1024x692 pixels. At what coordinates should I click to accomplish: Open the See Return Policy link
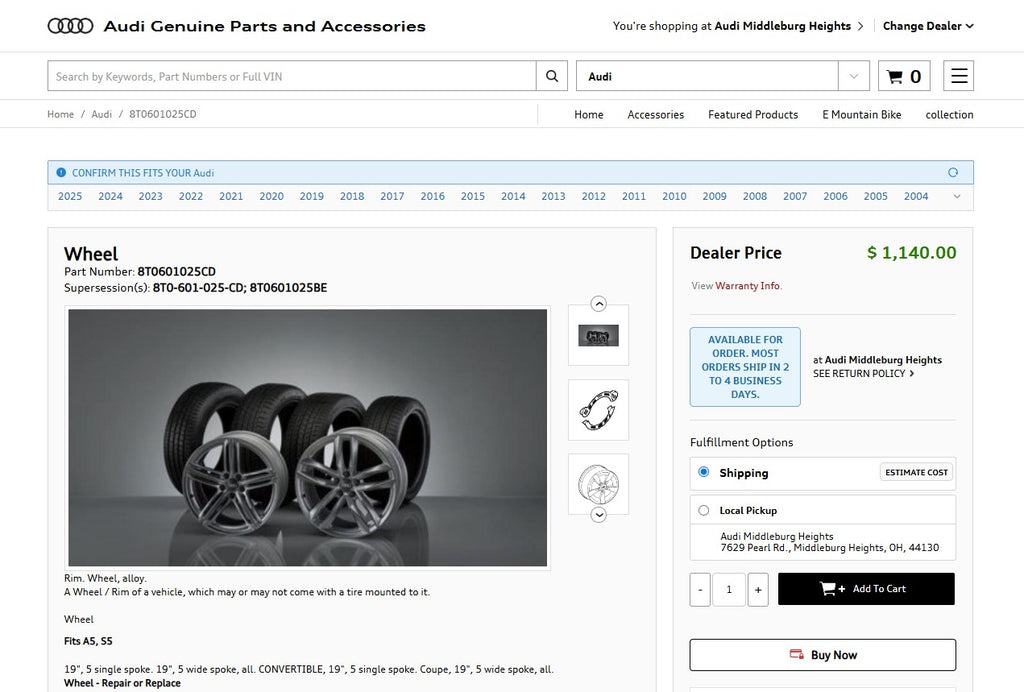(863, 373)
